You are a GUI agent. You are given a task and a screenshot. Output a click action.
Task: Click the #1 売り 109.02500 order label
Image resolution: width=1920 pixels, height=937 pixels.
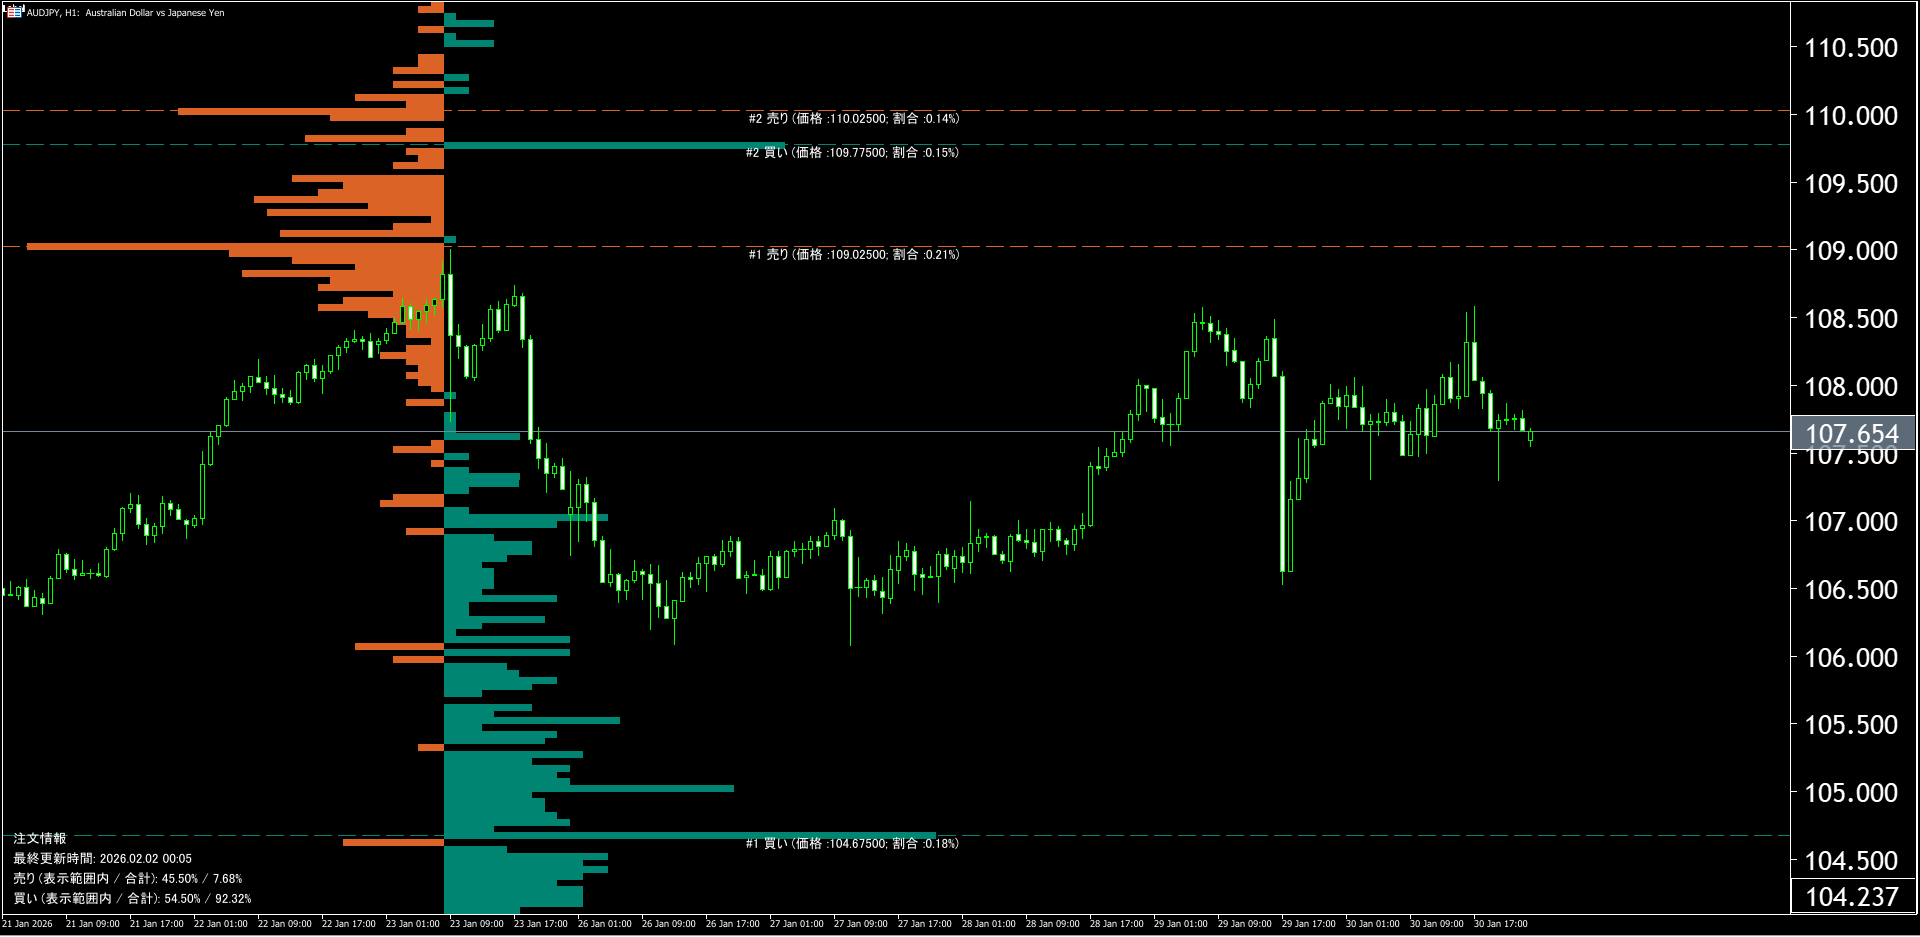pyautogui.click(x=853, y=255)
